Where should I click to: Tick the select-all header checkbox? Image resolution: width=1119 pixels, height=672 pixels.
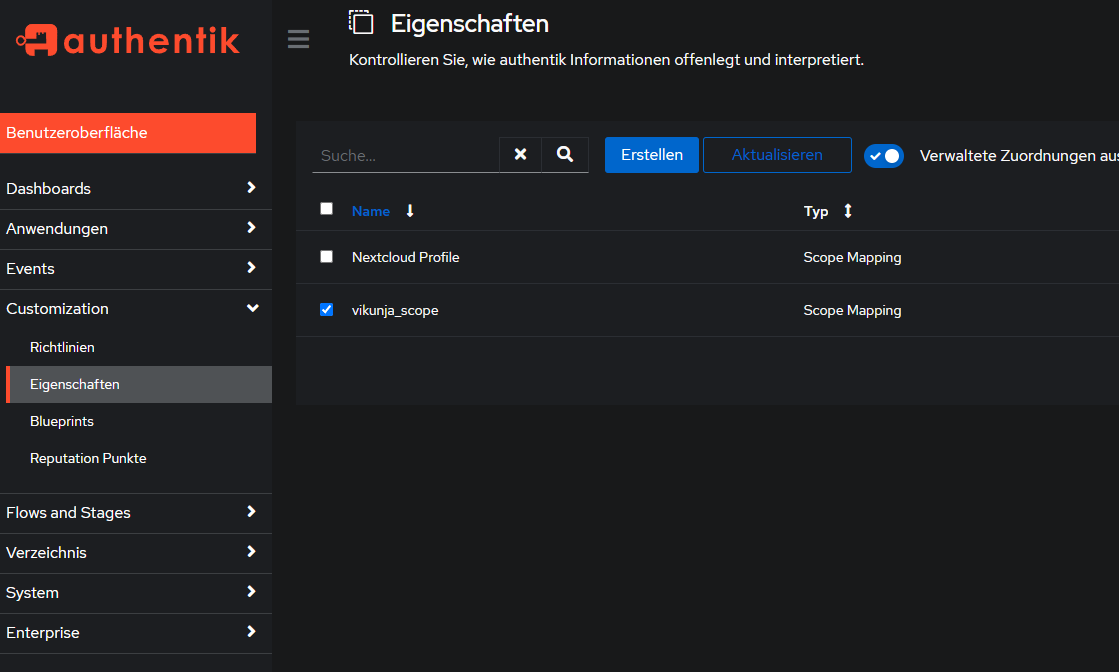click(x=326, y=209)
